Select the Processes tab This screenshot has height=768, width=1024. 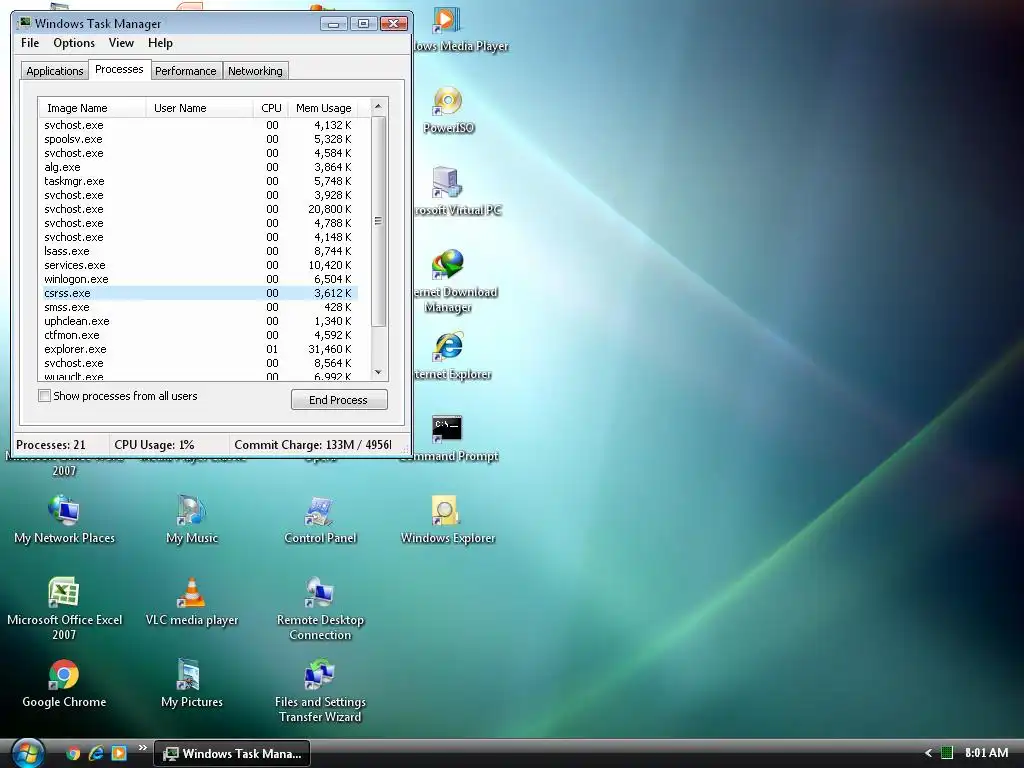pyautogui.click(x=119, y=69)
